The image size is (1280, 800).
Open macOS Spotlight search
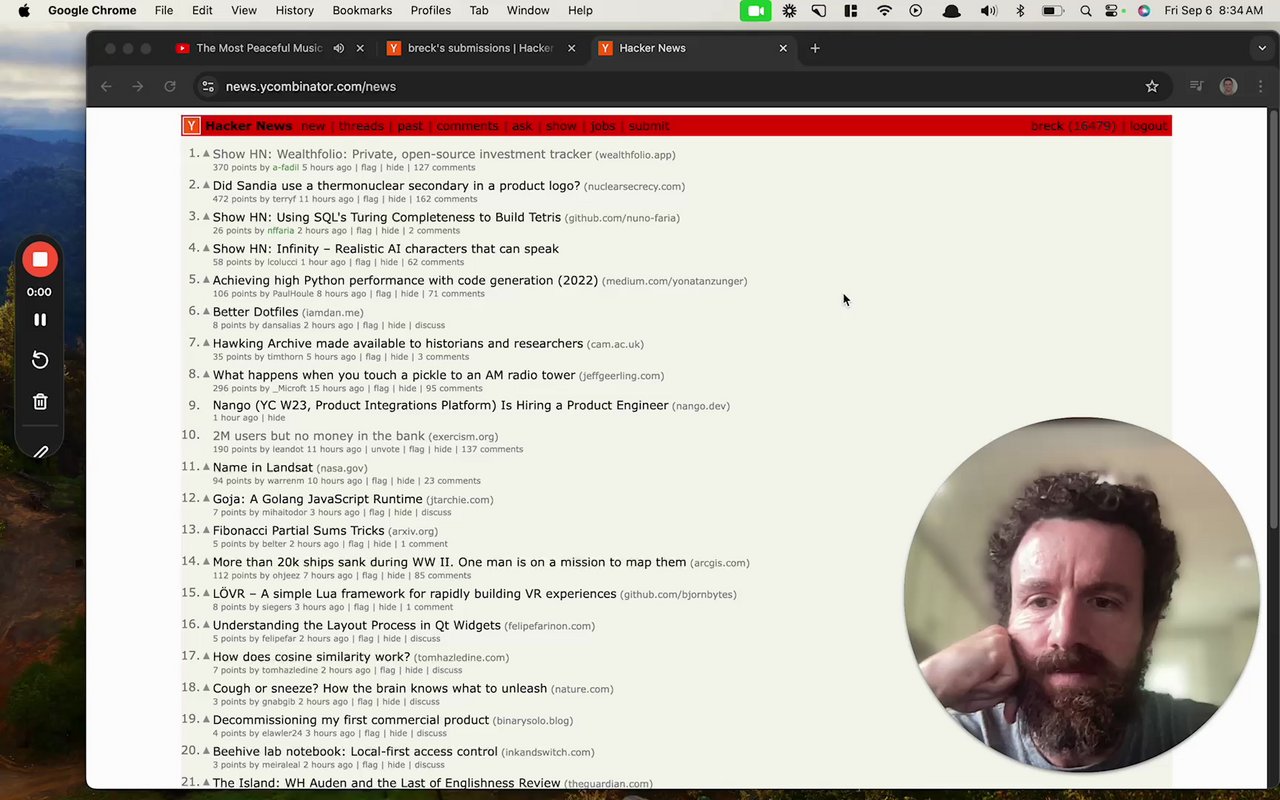pos(1086,11)
